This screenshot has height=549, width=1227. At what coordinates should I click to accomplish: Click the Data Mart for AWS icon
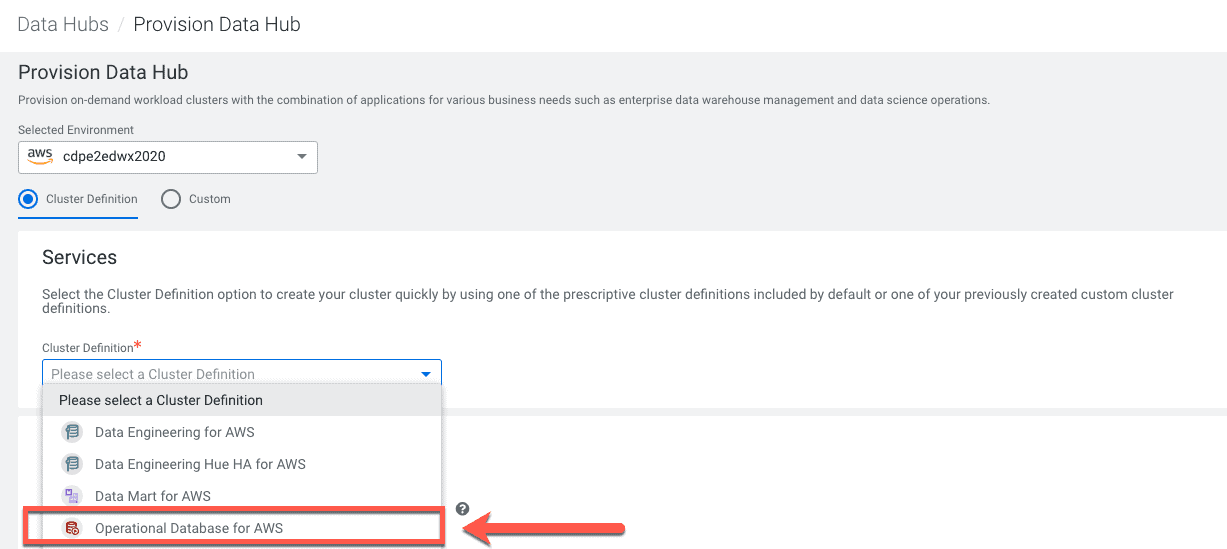(x=71, y=496)
